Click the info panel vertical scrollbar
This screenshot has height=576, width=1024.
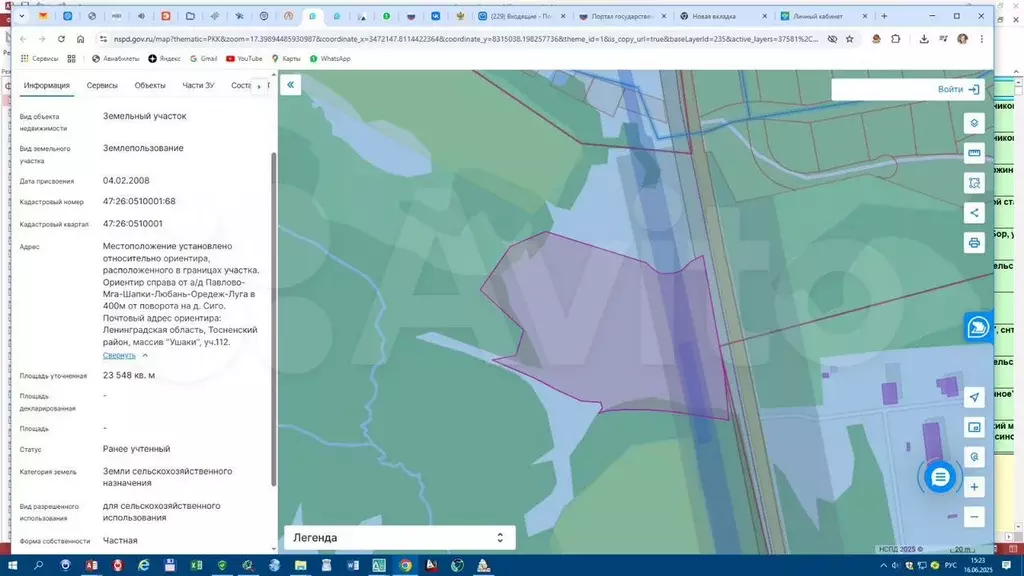click(274, 319)
